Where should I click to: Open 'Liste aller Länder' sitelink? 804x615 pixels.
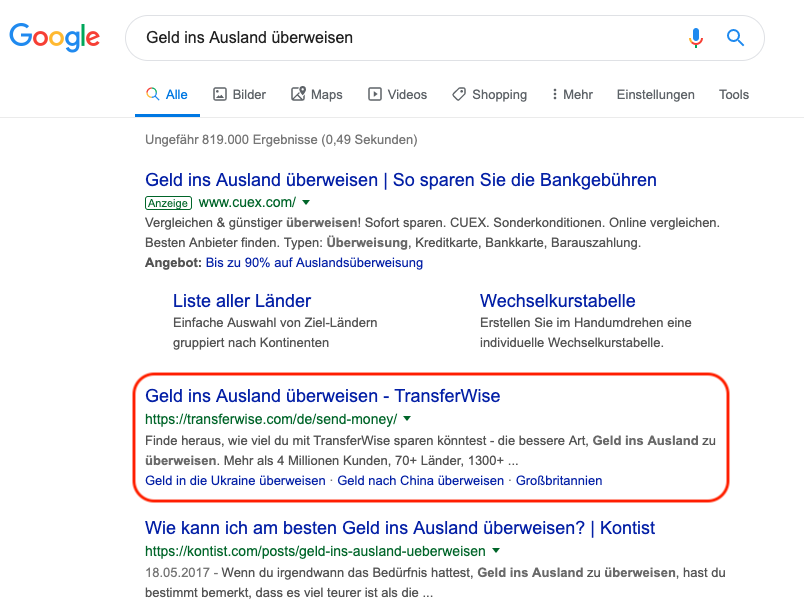click(241, 300)
